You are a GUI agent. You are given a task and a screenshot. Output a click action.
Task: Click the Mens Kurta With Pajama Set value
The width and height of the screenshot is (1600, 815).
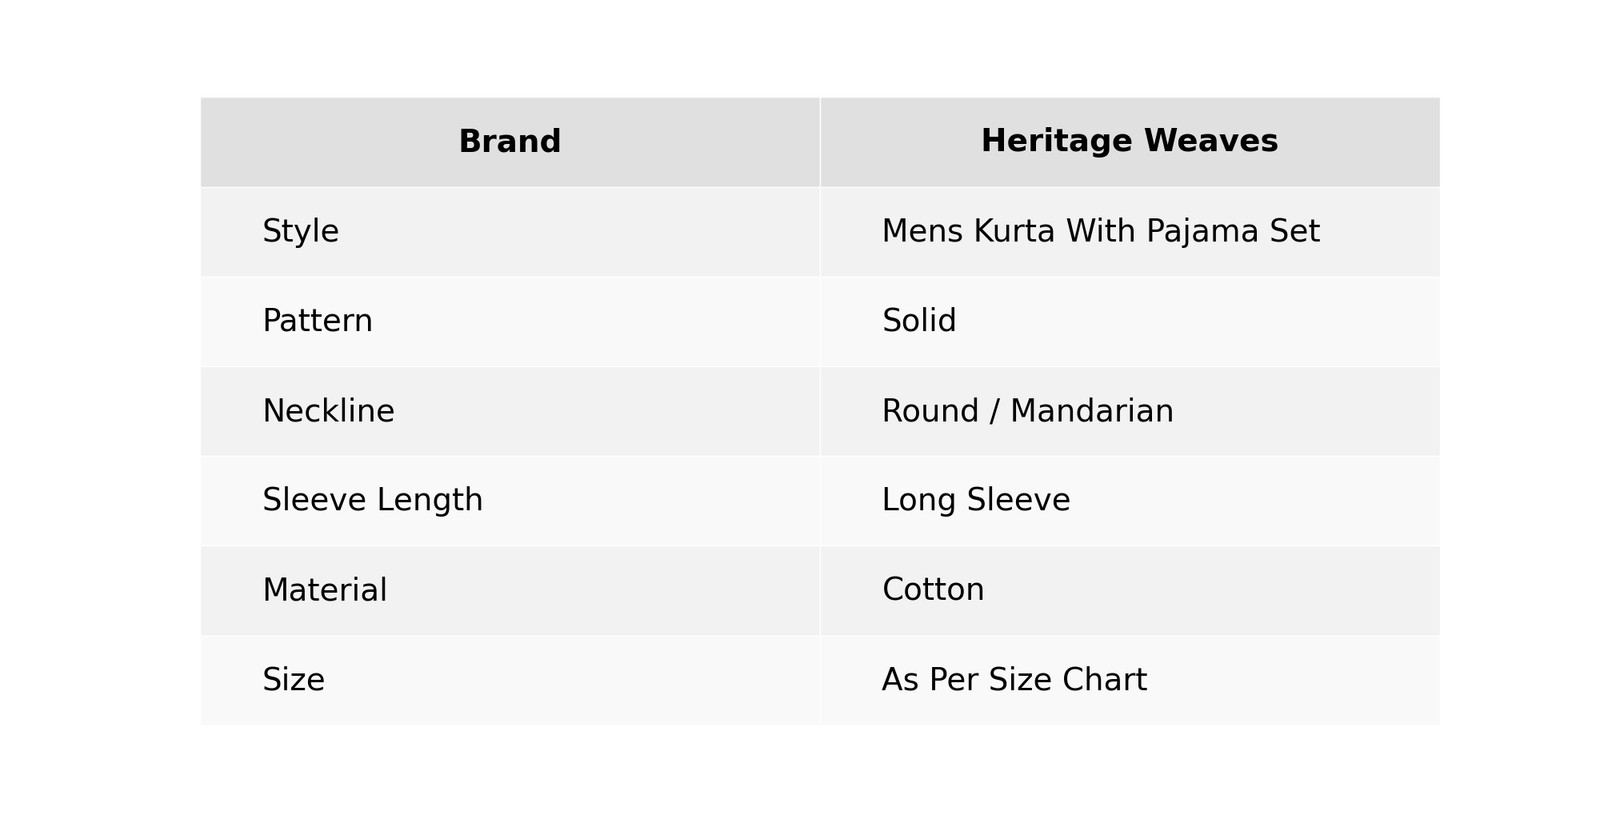1100,232
